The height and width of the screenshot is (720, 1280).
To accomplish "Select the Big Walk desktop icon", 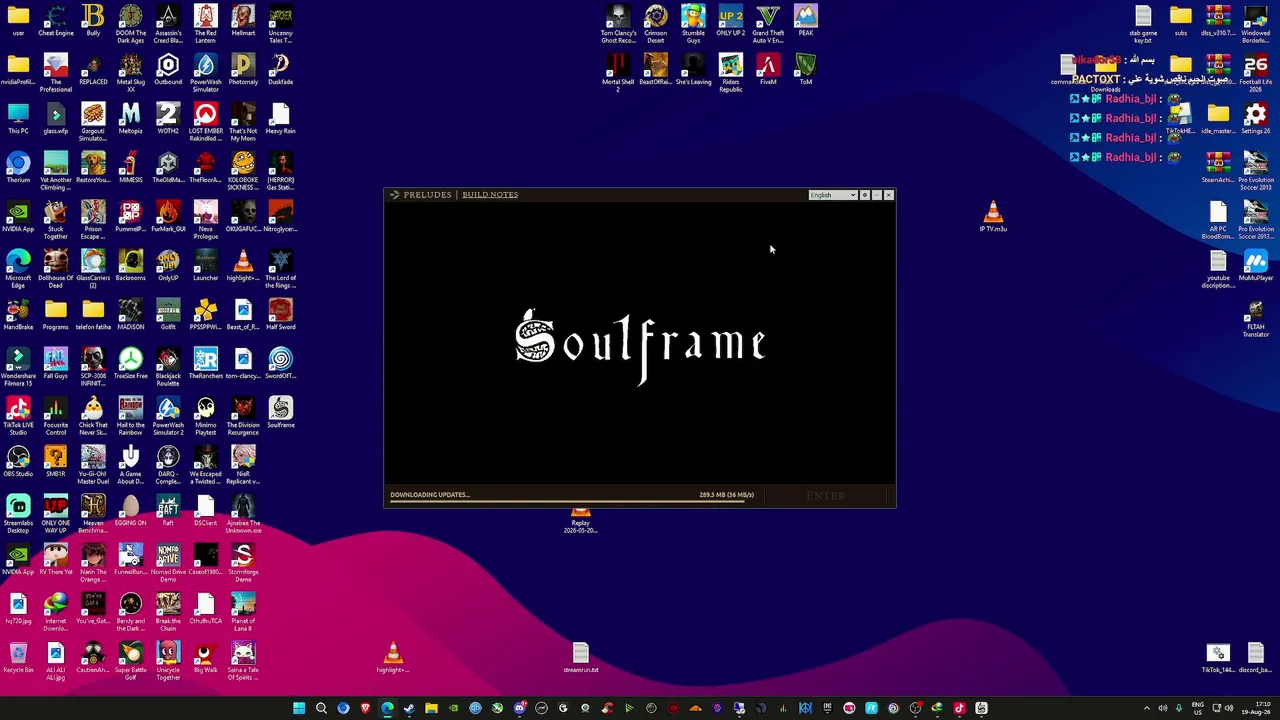I will click(206, 658).
